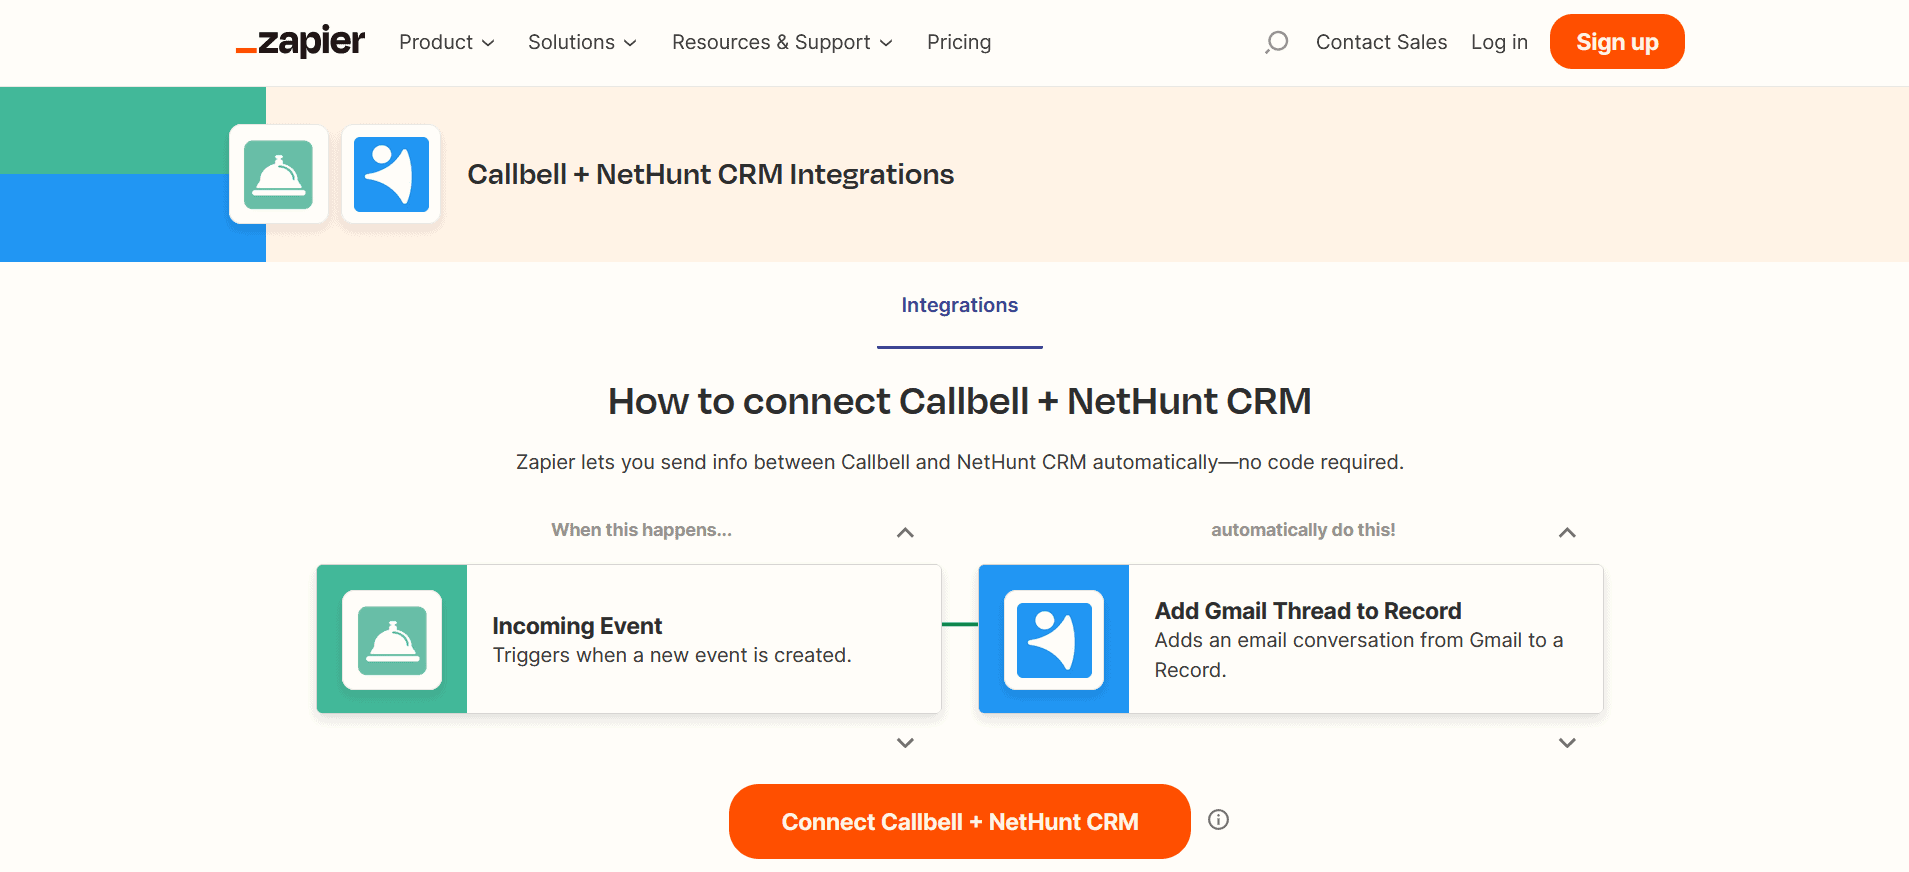
Task: Show next trigger with down chevron
Action: (905, 743)
